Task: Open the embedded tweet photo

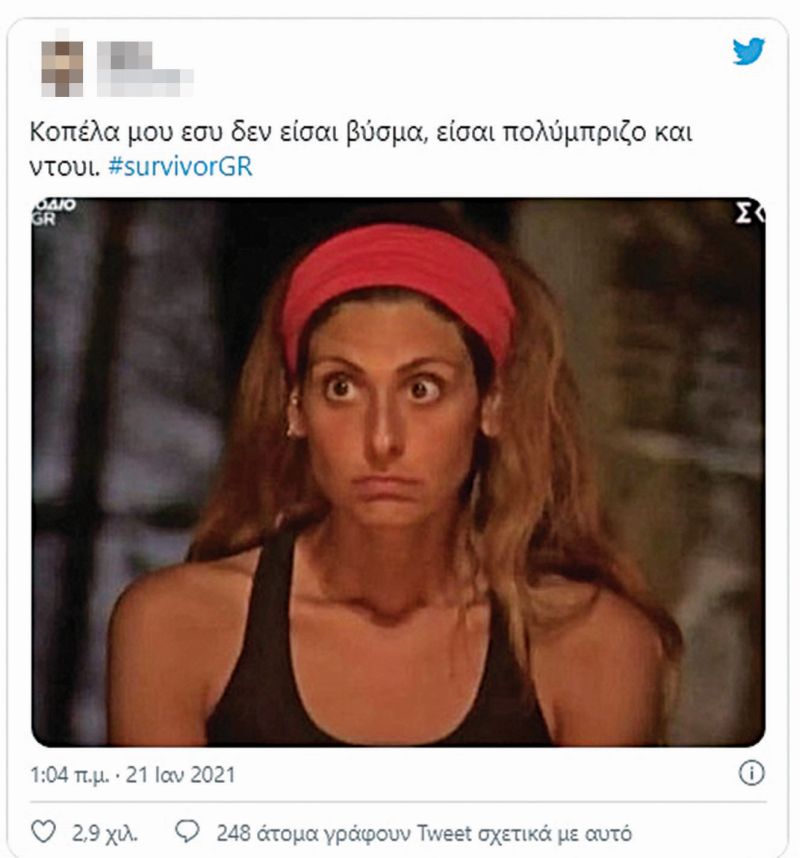Action: [398, 472]
